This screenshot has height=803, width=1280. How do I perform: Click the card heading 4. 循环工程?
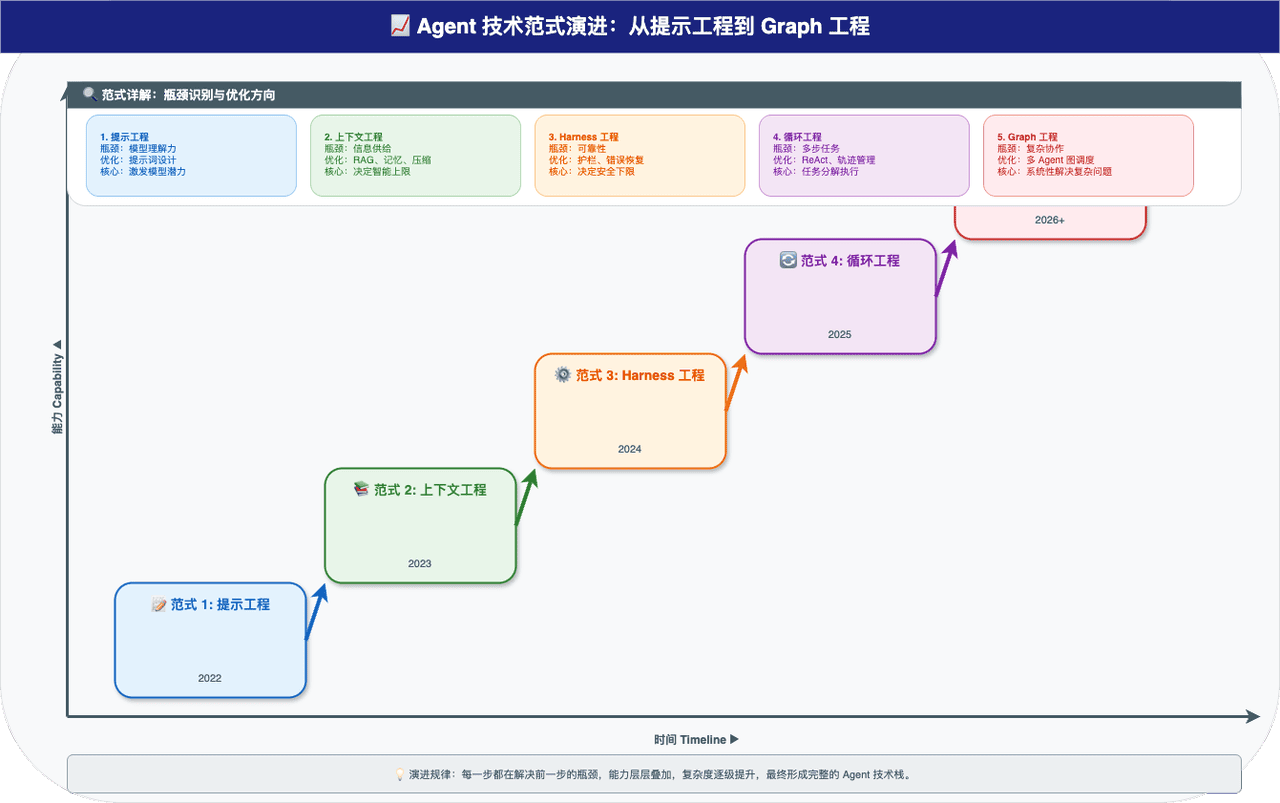coord(797,137)
